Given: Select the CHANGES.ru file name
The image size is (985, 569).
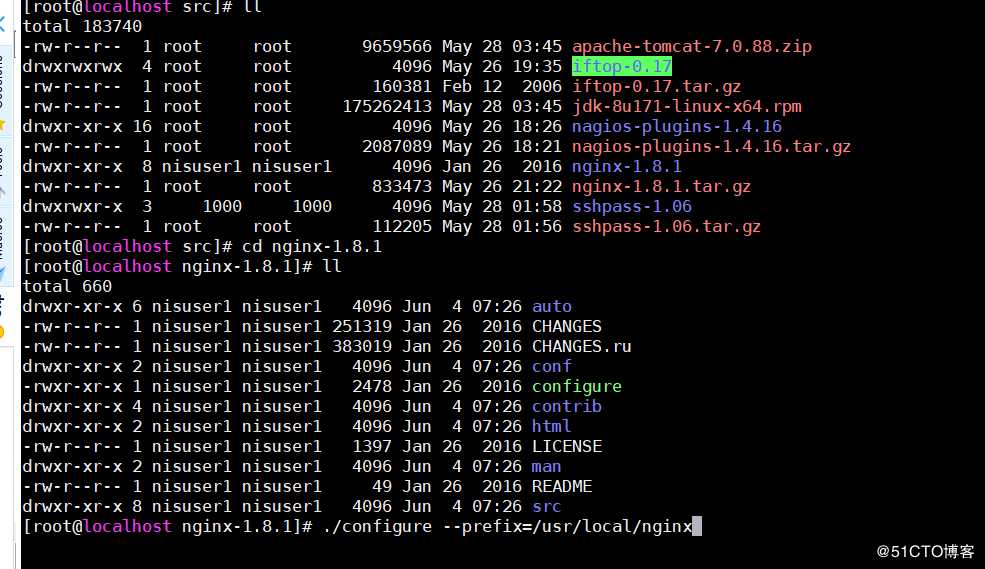Looking at the screenshot, I should pyautogui.click(x=582, y=347).
